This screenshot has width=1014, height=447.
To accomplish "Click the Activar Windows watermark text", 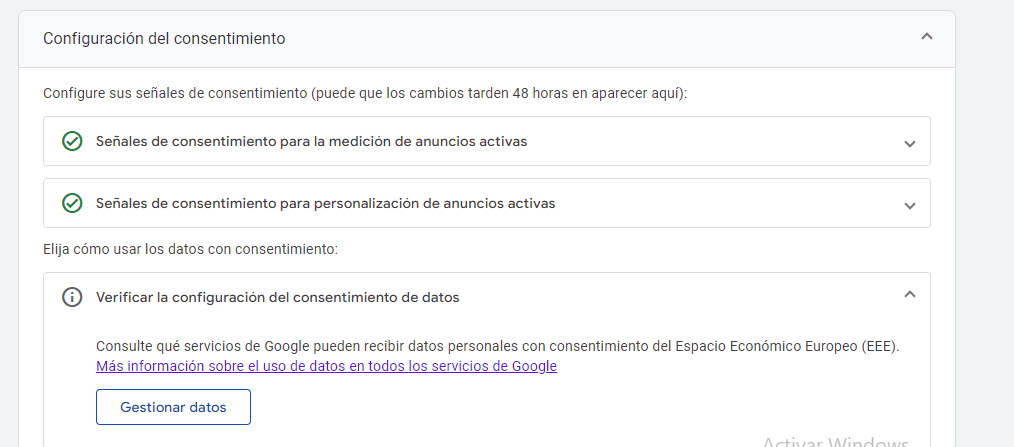I will [x=836, y=441].
